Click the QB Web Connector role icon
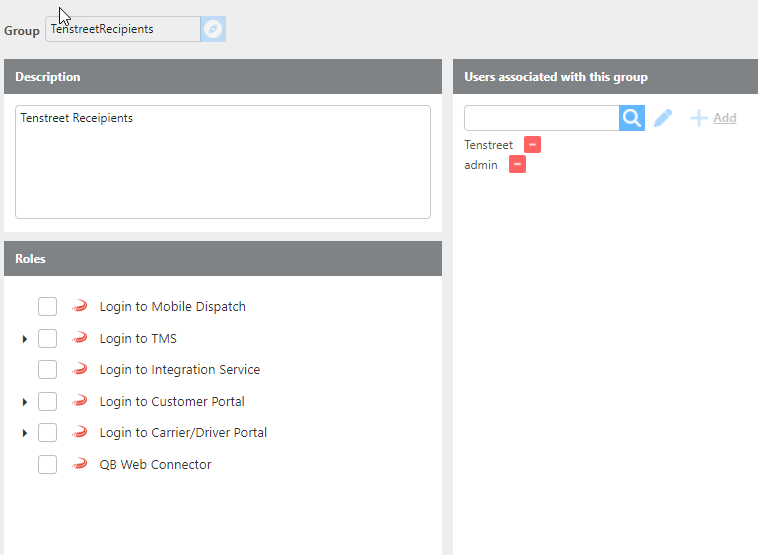758x555 pixels. (80, 465)
